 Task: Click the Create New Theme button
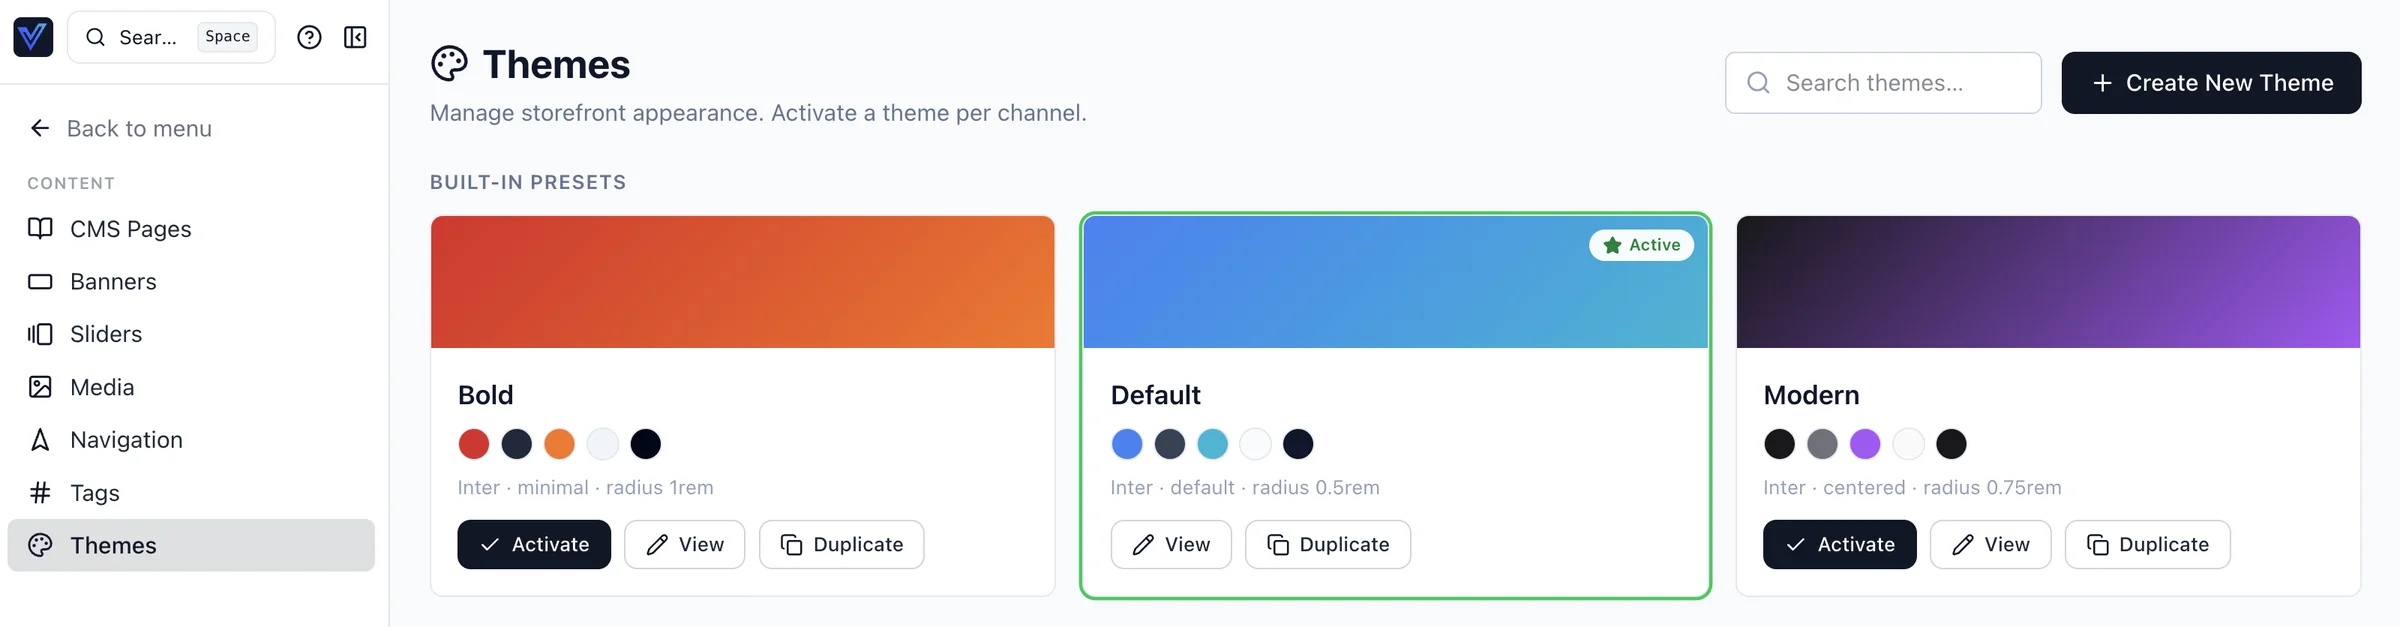pyautogui.click(x=2210, y=83)
